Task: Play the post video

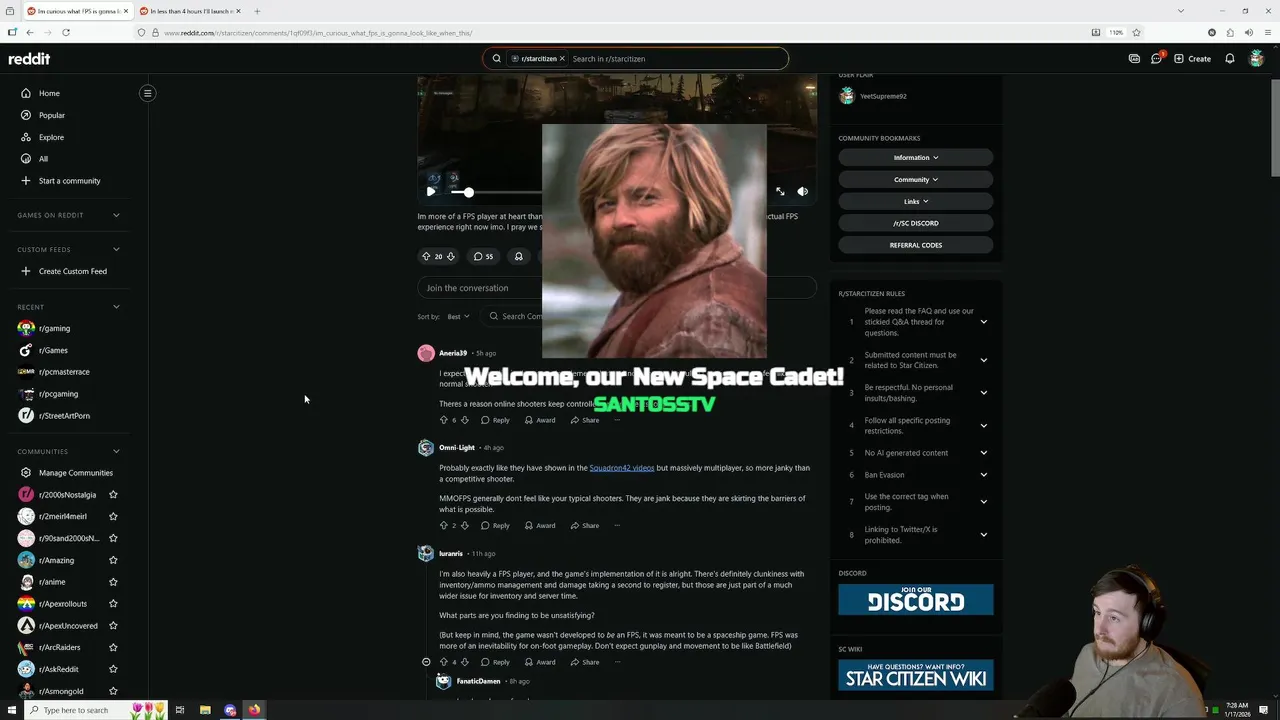Action: pyautogui.click(x=431, y=191)
